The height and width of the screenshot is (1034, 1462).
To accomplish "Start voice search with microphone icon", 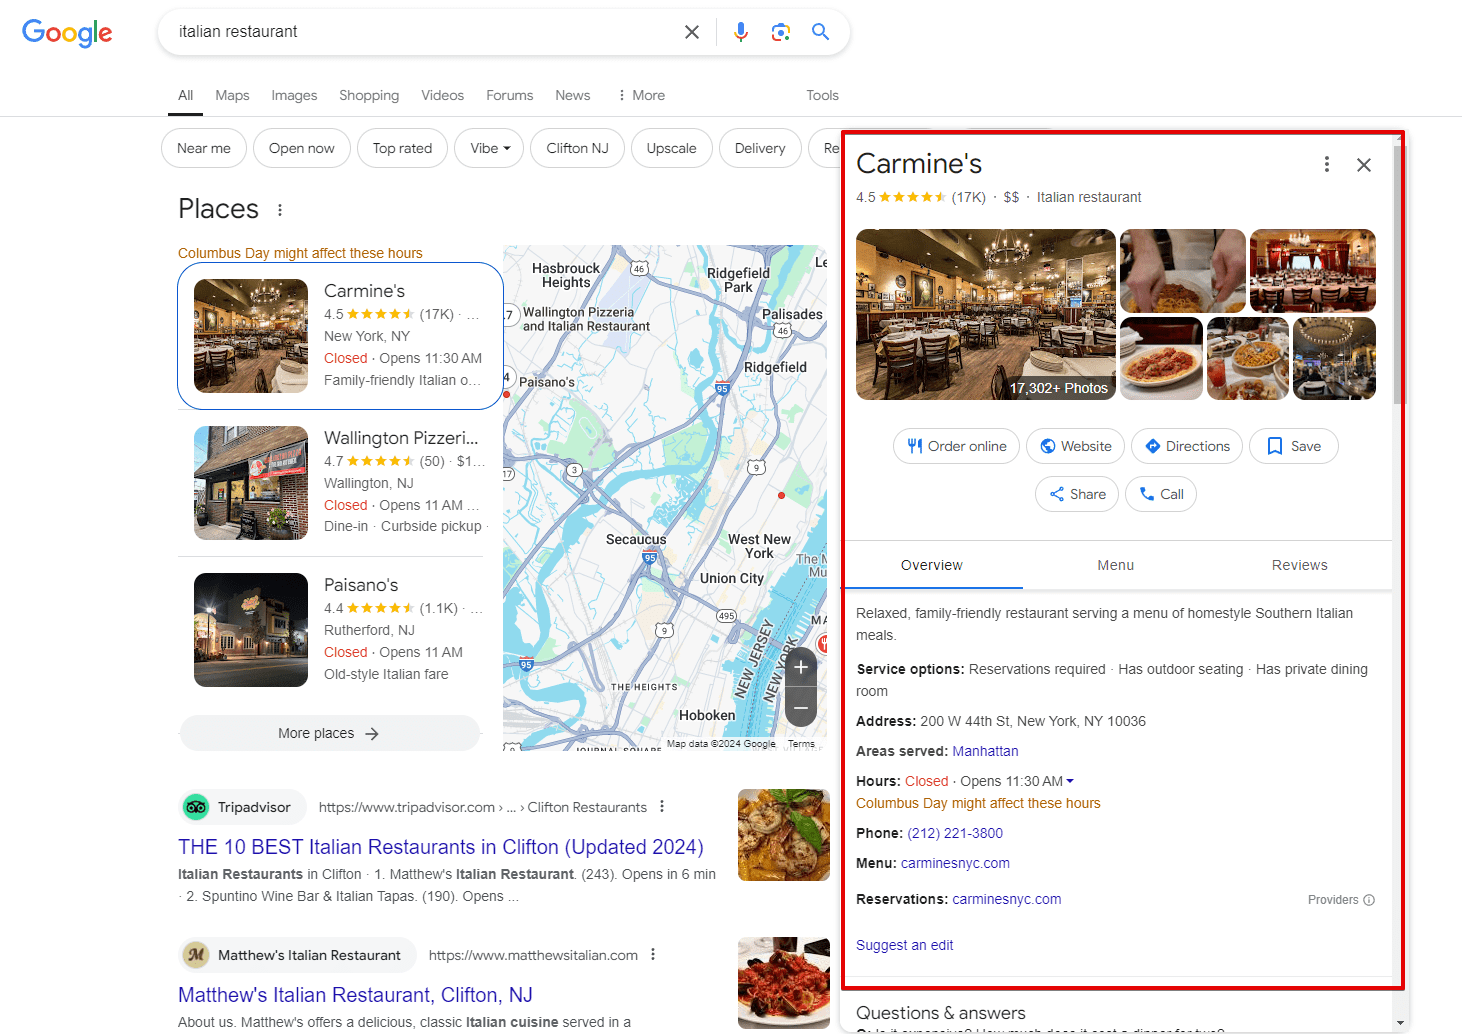I will (741, 32).
